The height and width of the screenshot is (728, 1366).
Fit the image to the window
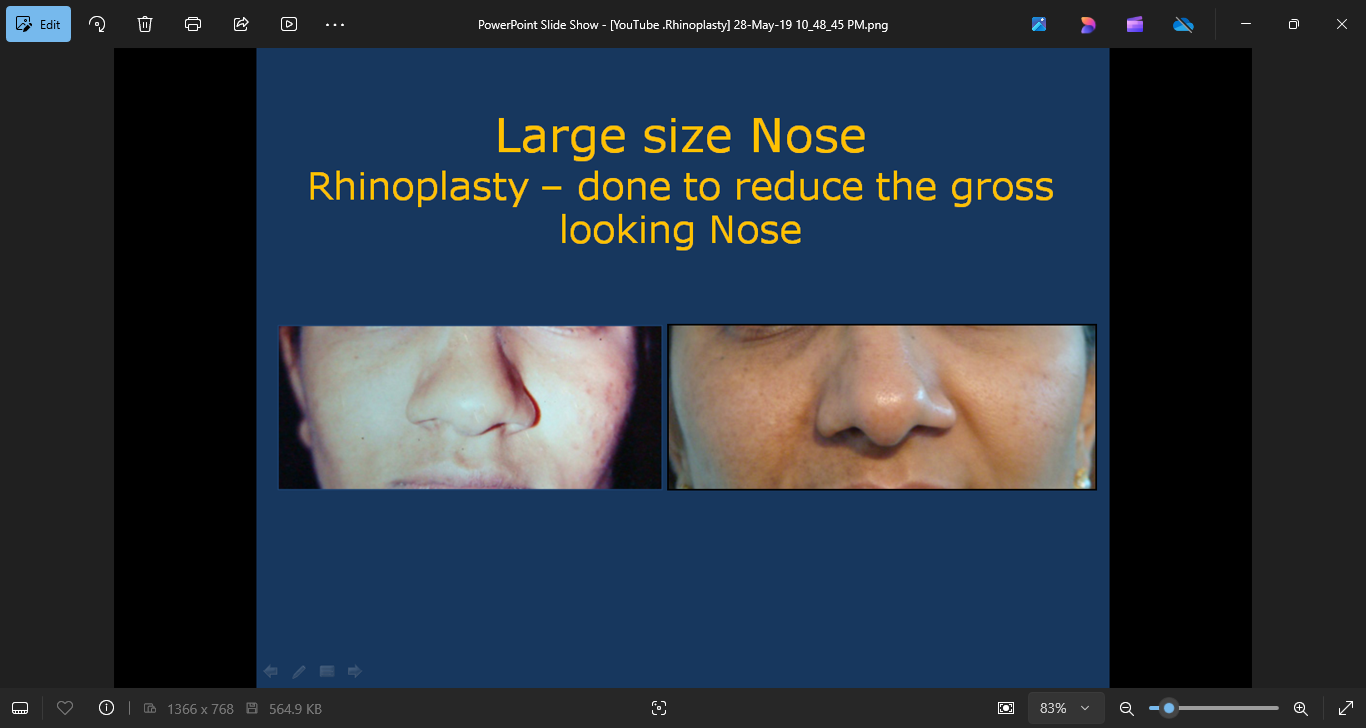[1006, 708]
